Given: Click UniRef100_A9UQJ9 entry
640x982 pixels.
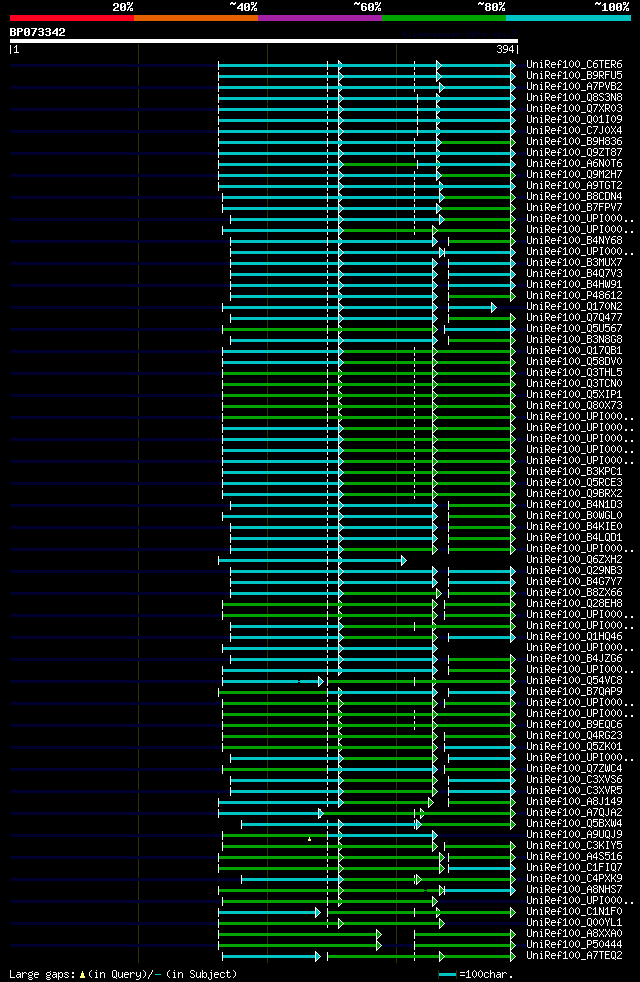Looking at the screenshot, I should pyautogui.click(x=574, y=835).
